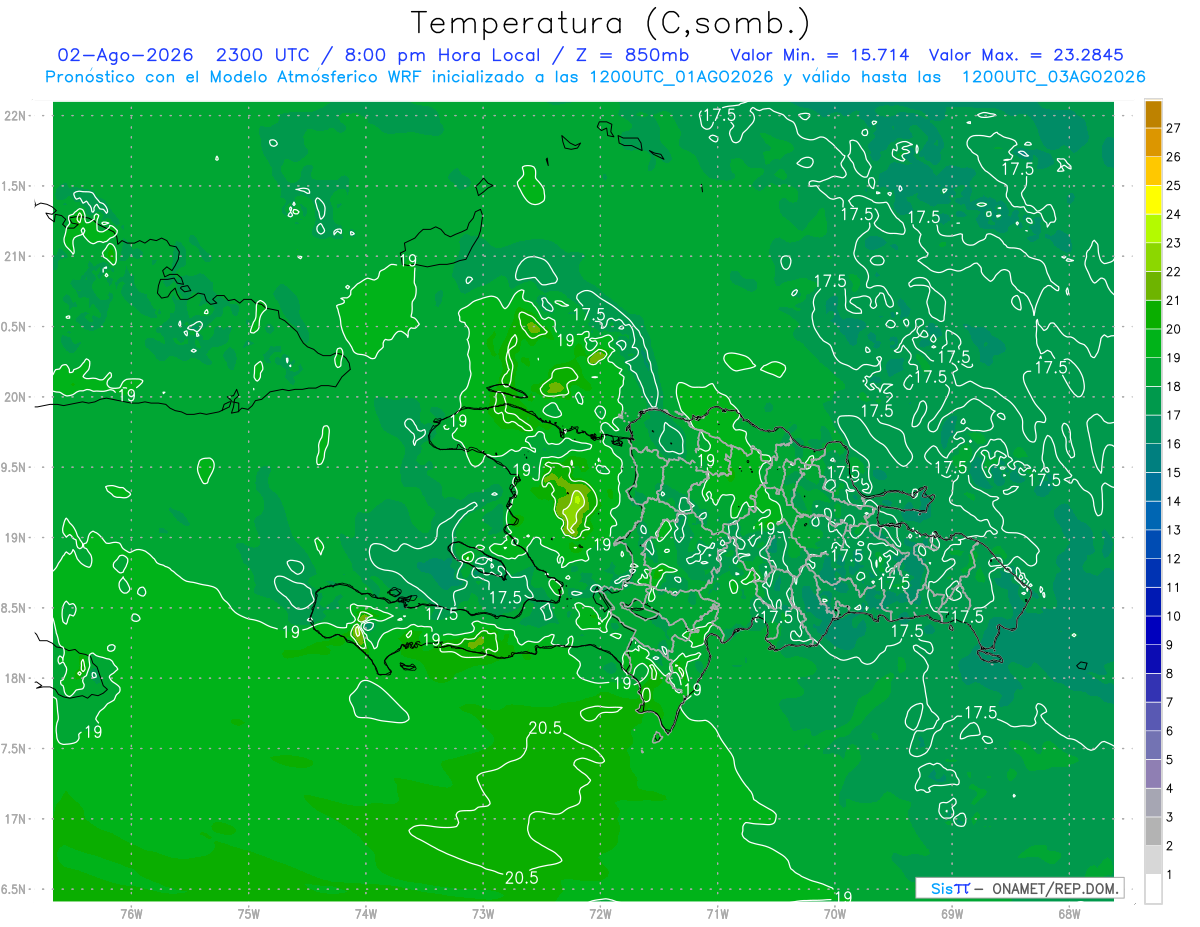Click the "ONAMET/REP.DOM." credit label
Image resolution: width=1200 pixels, height=927 pixels.
1056,888
